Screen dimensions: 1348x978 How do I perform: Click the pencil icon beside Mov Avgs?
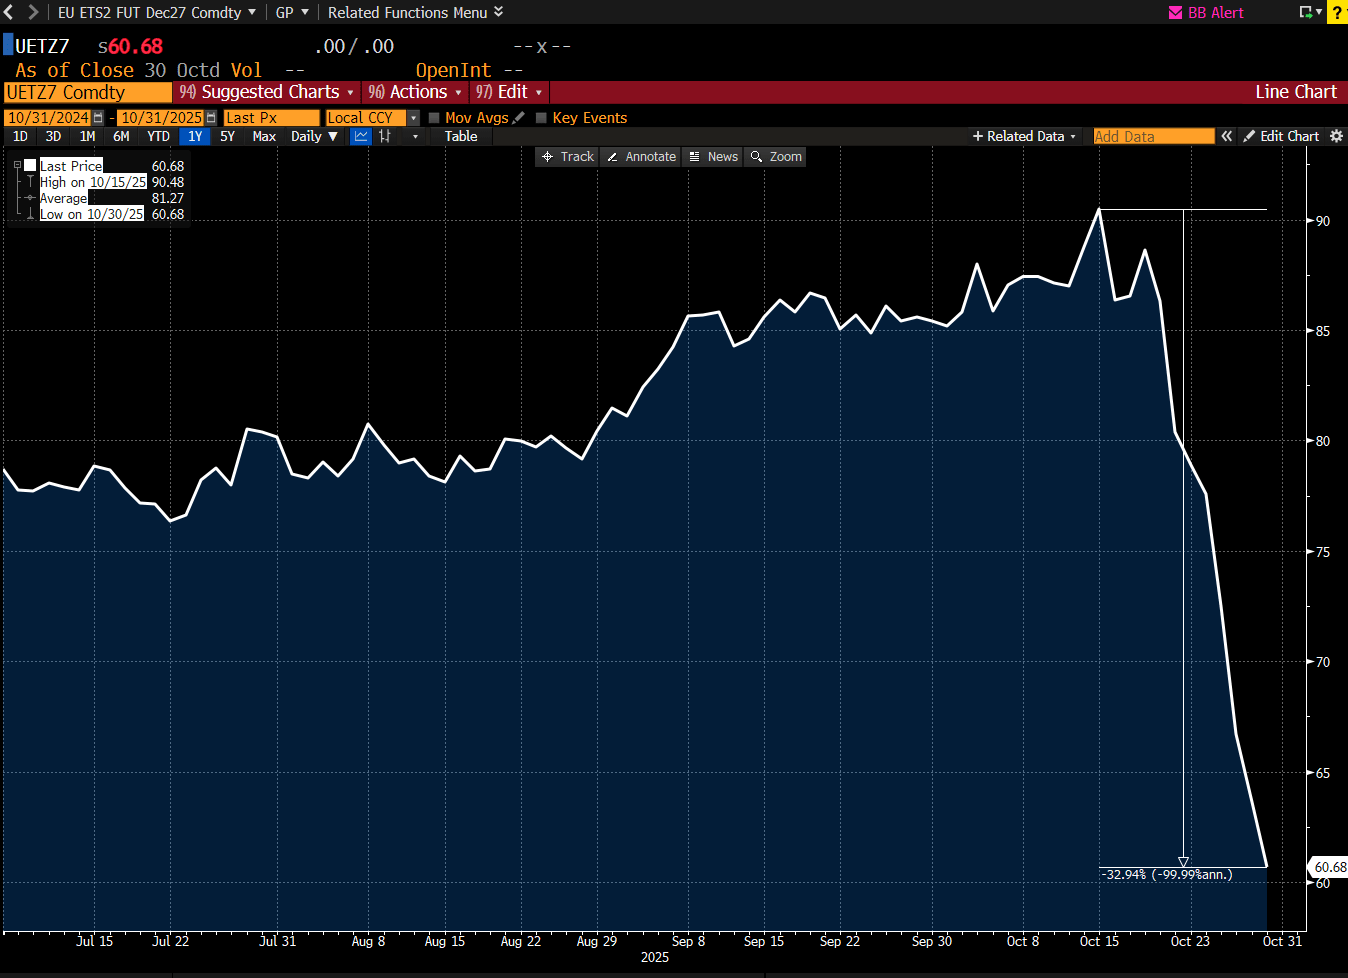point(518,118)
